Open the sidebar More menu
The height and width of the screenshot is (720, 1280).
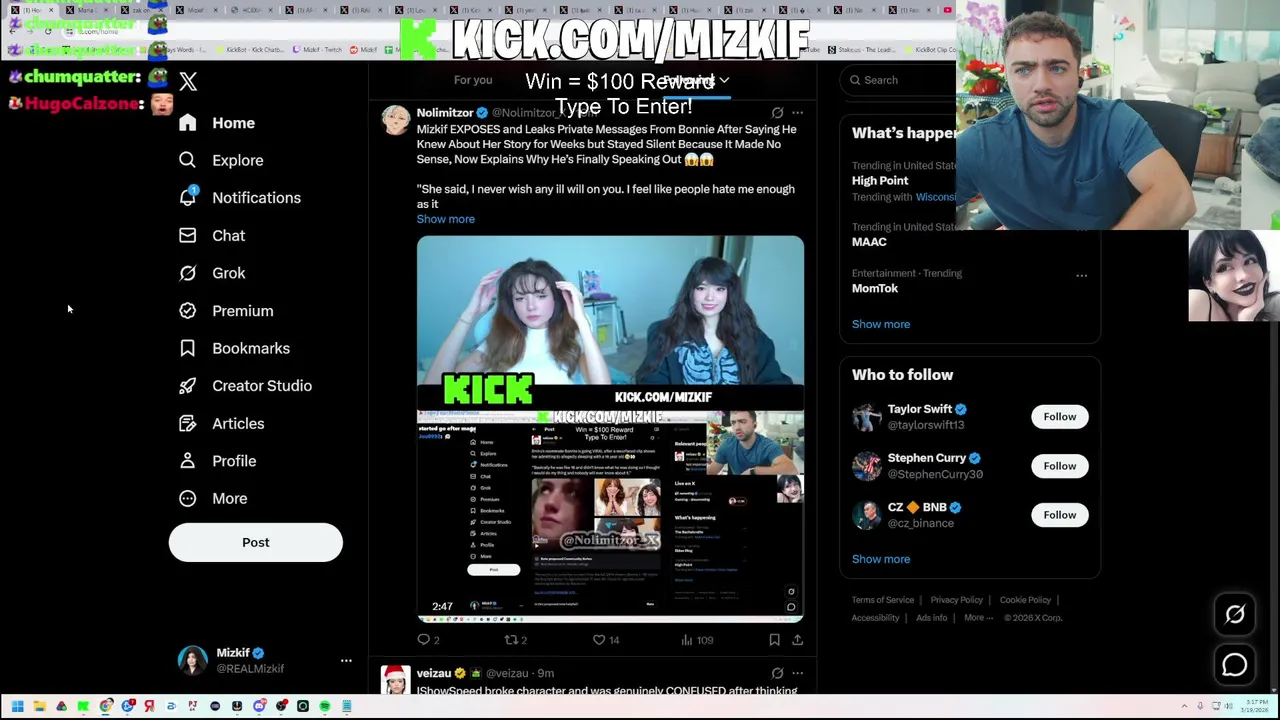(213, 498)
